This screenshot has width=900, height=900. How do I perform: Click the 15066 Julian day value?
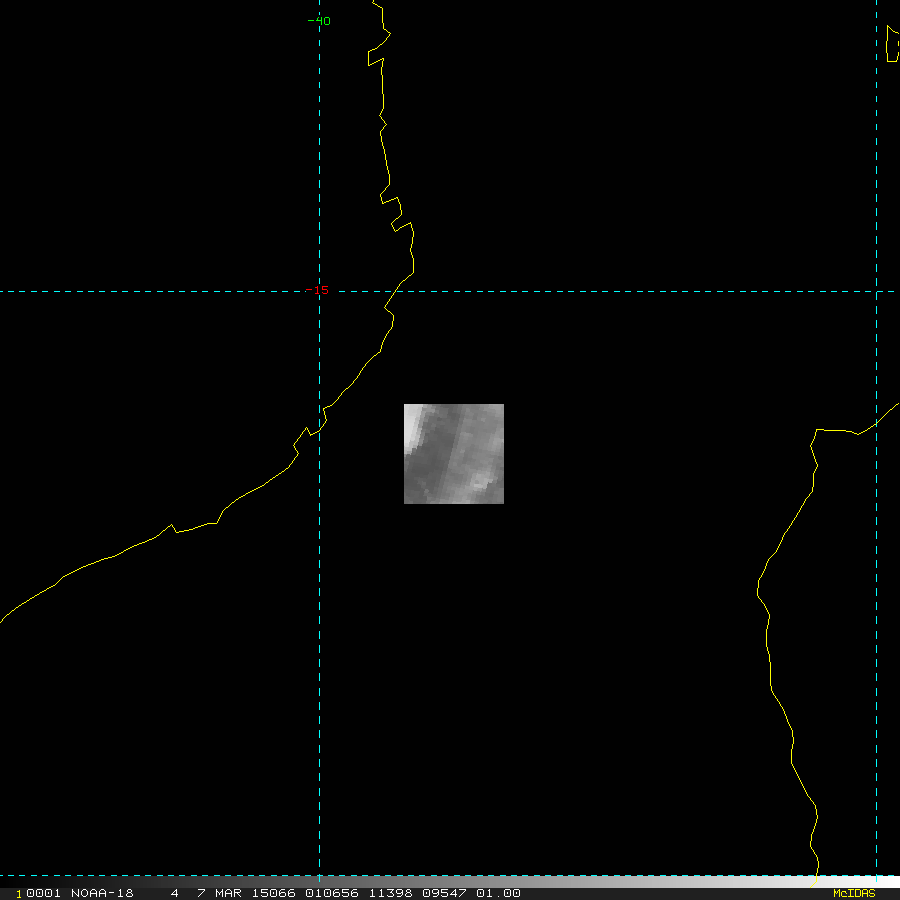point(270,893)
